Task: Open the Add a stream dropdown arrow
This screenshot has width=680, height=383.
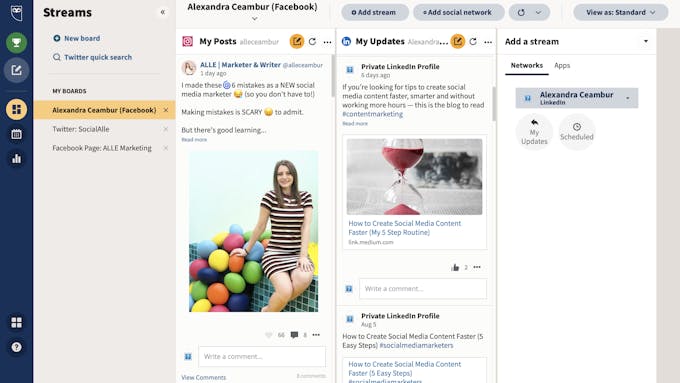Action: click(646, 42)
